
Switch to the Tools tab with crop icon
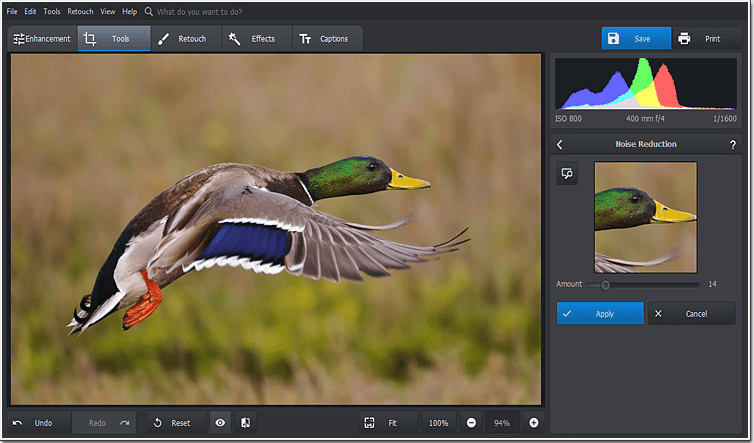pyautogui.click(x=114, y=38)
